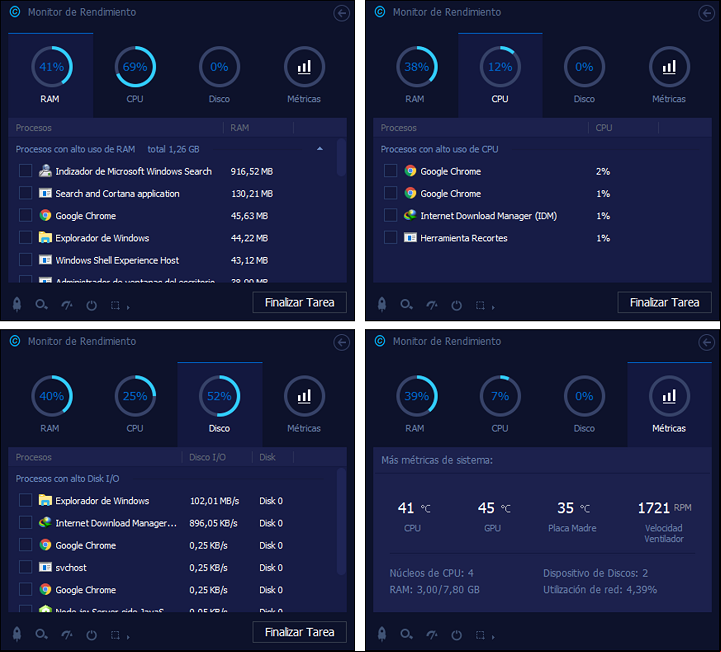The height and width of the screenshot is (652, 721).
Task: Switch to RAM tab showing 39%
Action: (416, 405)
